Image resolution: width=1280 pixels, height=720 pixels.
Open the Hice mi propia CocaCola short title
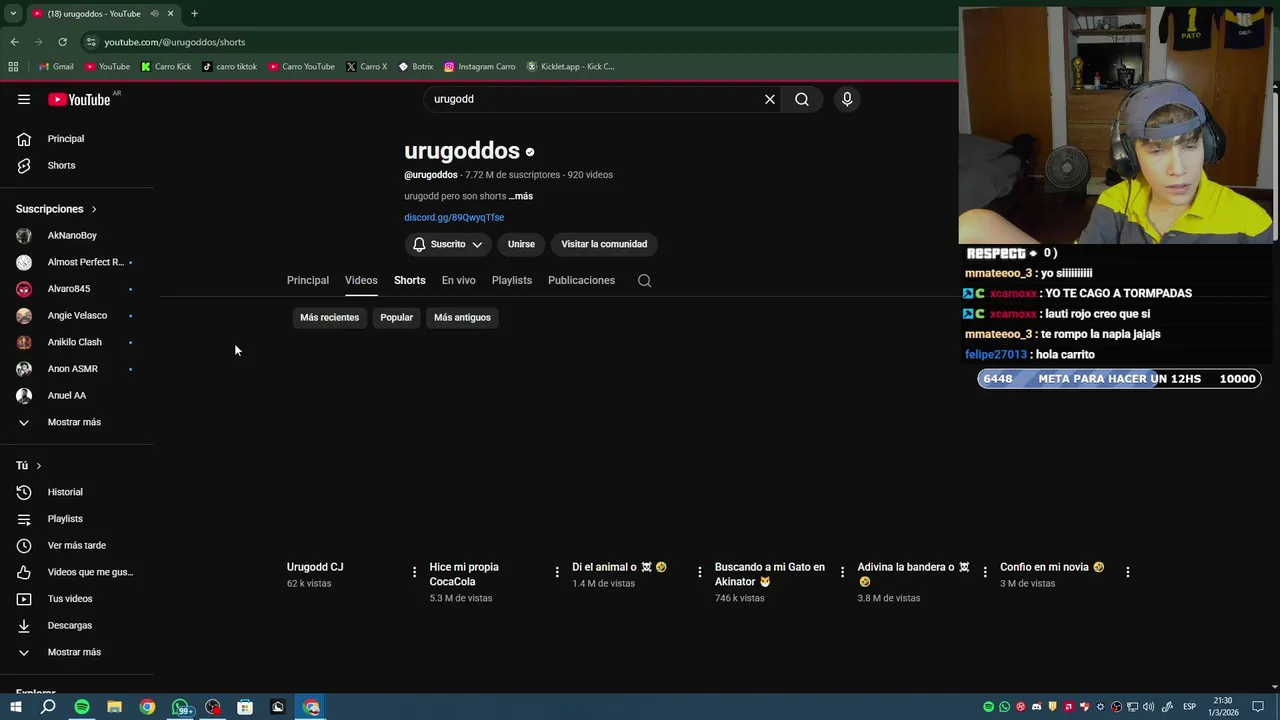click(x=464, y=574)
